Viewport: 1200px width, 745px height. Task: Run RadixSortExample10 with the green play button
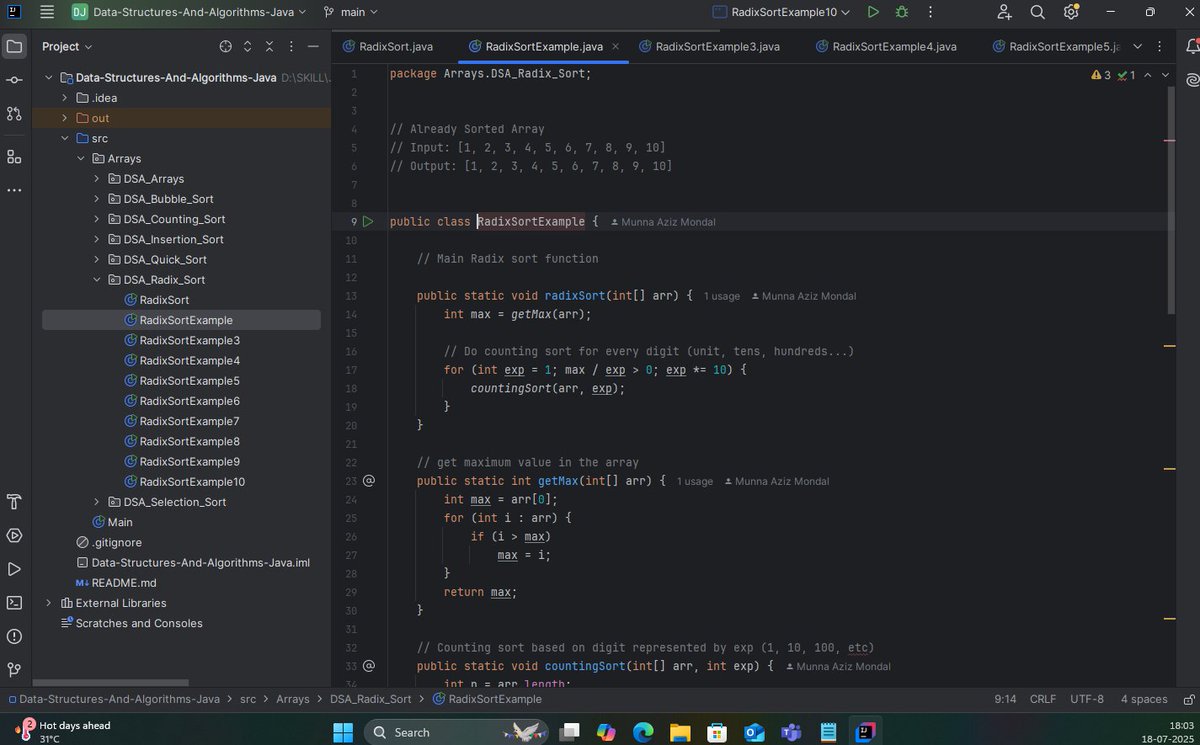click(x=873, y=12)
